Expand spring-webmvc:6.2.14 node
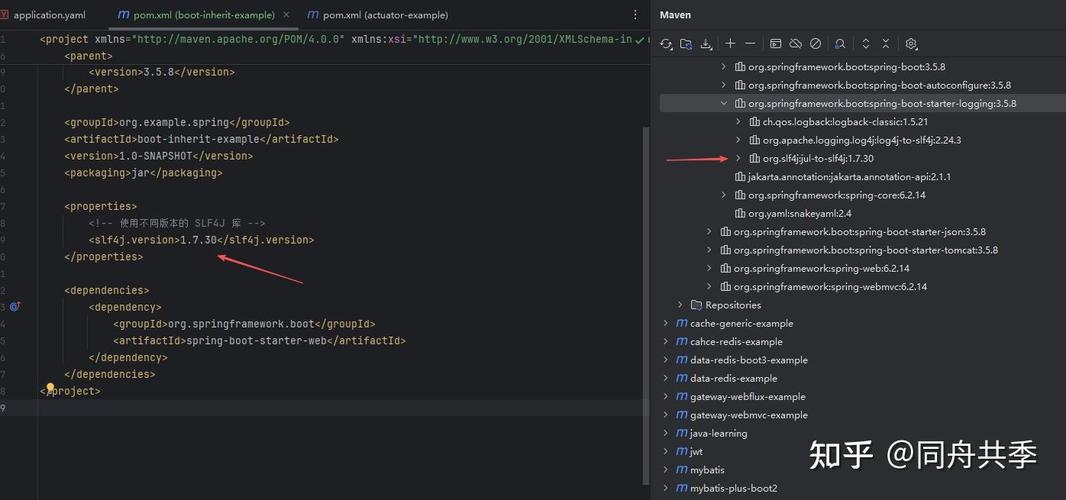Screen dimensions: 1066x500 coord(710,286)
